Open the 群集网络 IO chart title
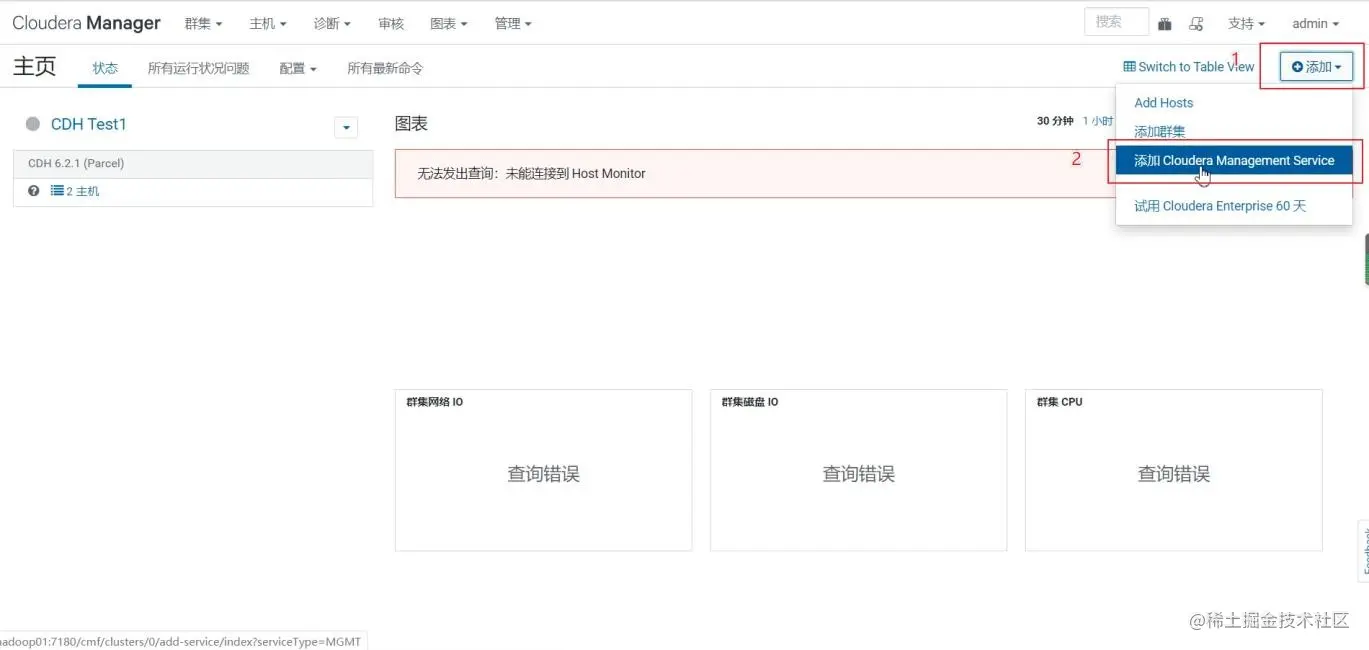1369x650 pixels. [435, 402]
